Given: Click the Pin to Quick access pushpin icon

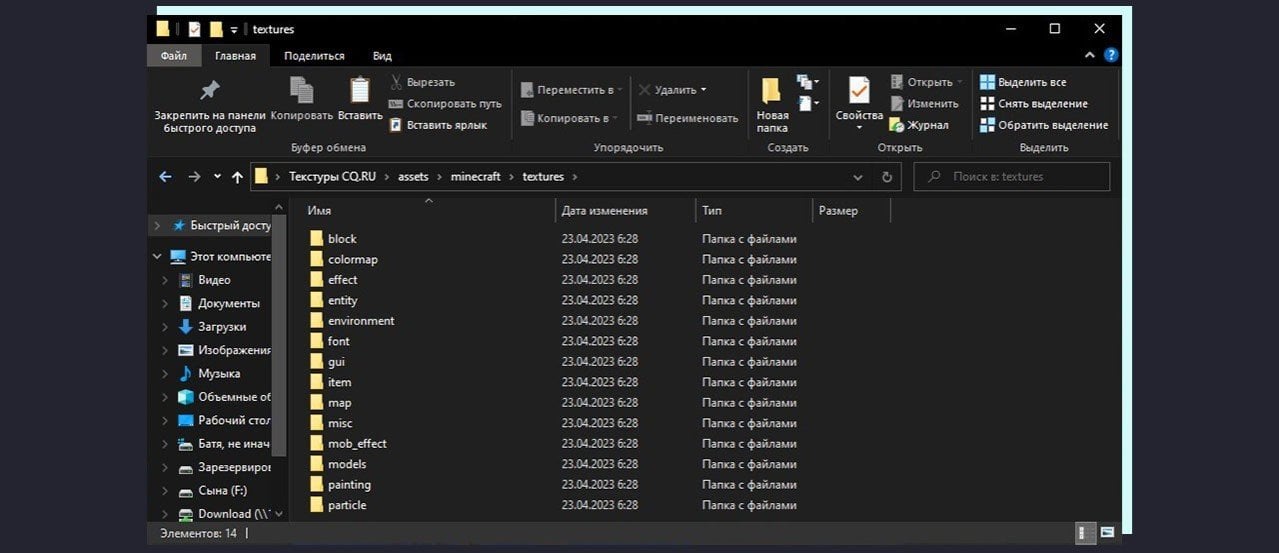Looking at the screenshot, I should click(x=209, y=90).
